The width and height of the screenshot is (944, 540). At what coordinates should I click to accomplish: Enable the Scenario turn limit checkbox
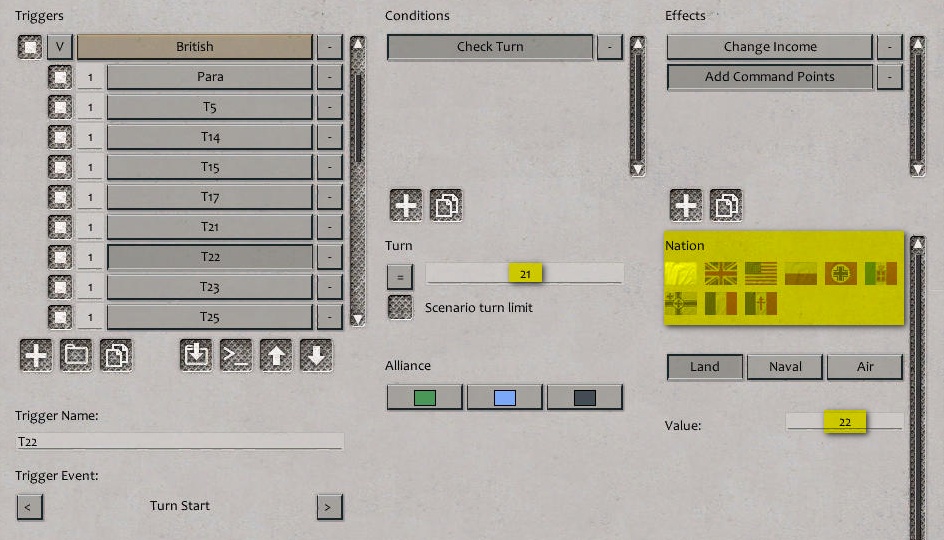click(x=400, y=307)
